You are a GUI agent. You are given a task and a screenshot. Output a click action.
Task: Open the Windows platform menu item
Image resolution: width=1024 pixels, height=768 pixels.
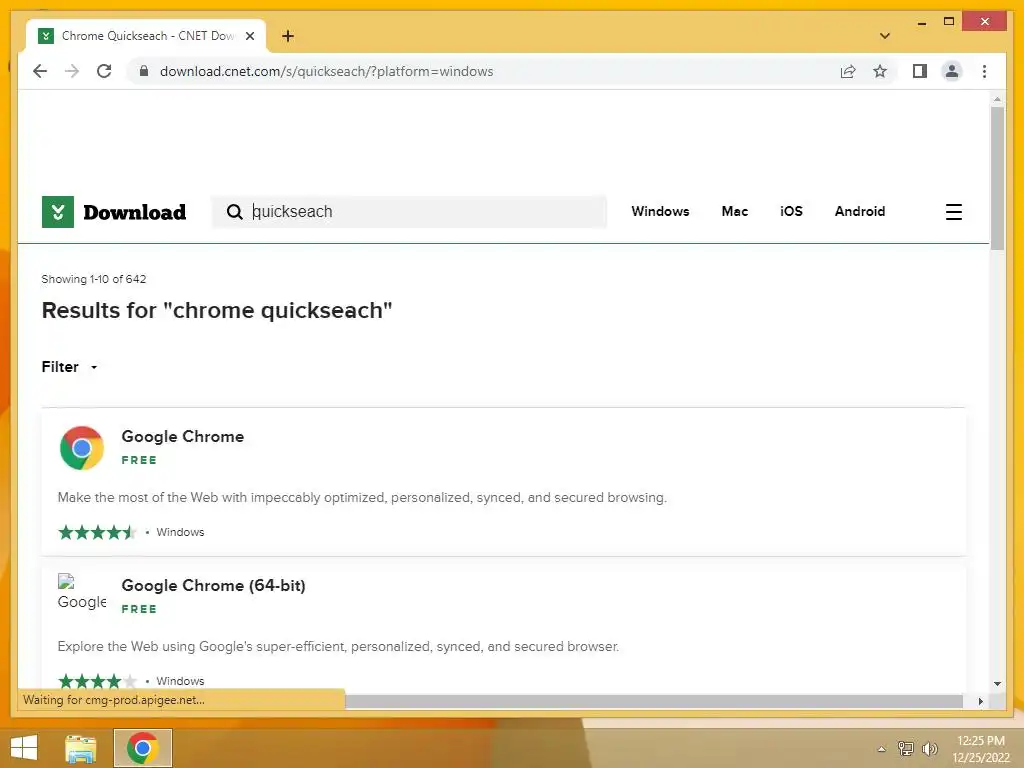(x=660, y=211)
